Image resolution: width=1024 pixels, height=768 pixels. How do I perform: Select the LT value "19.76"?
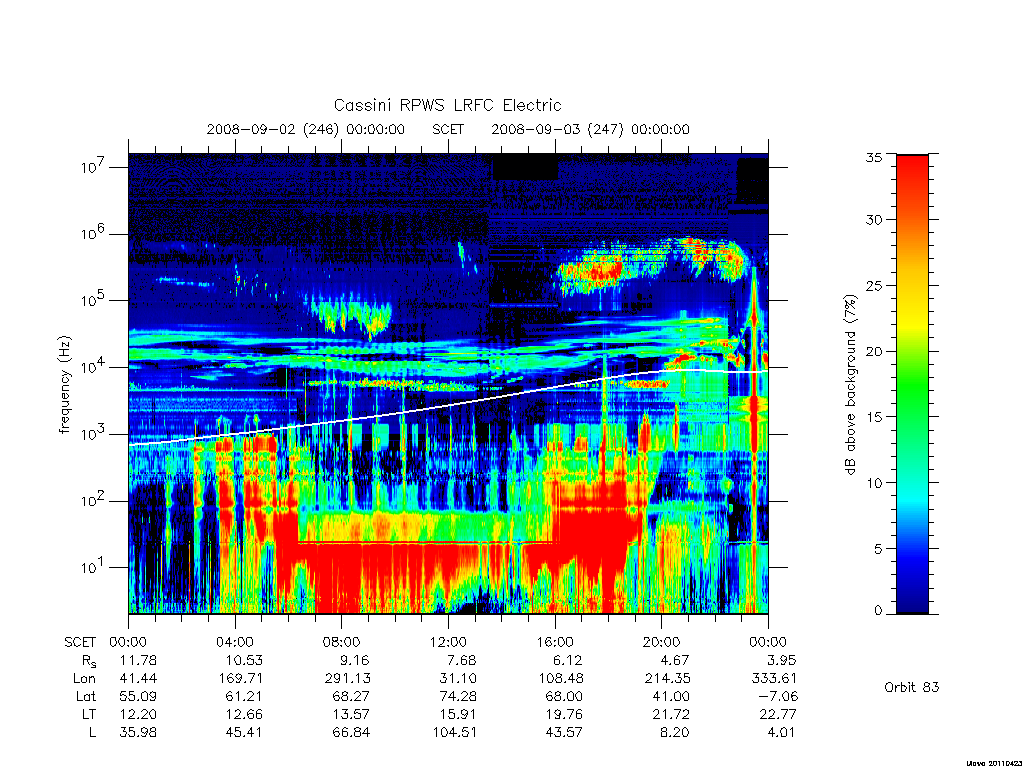coord(564,714)
